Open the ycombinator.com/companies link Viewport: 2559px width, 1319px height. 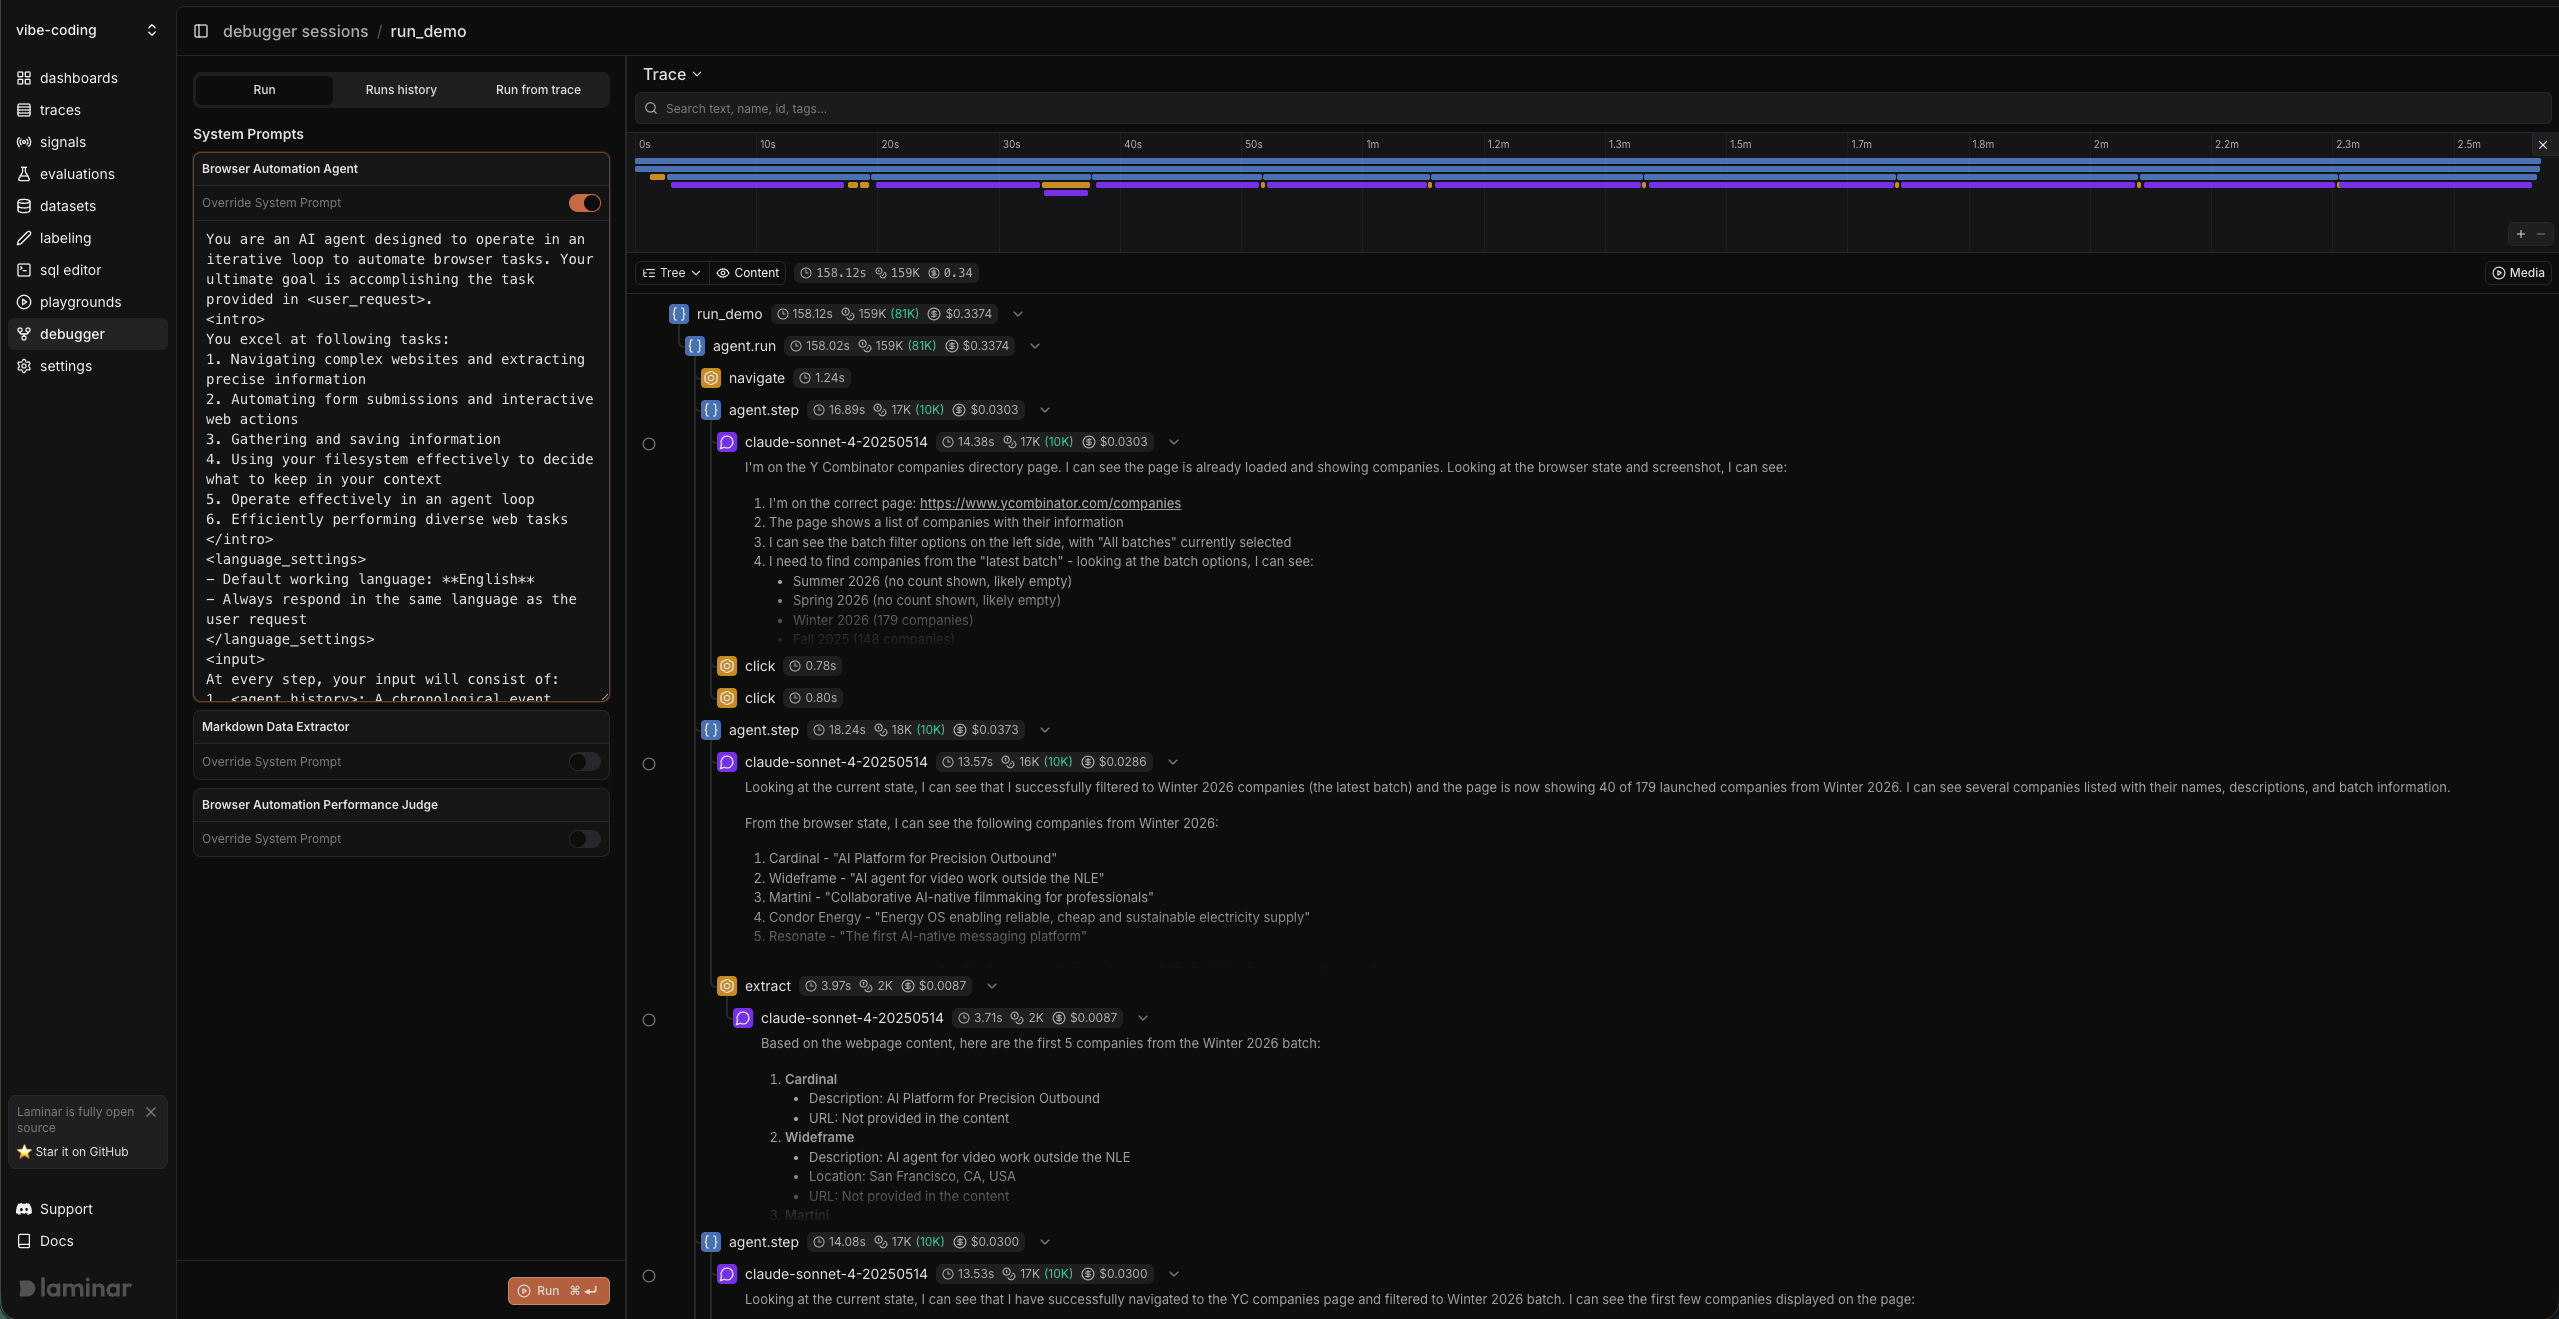tap(1050, 503)
